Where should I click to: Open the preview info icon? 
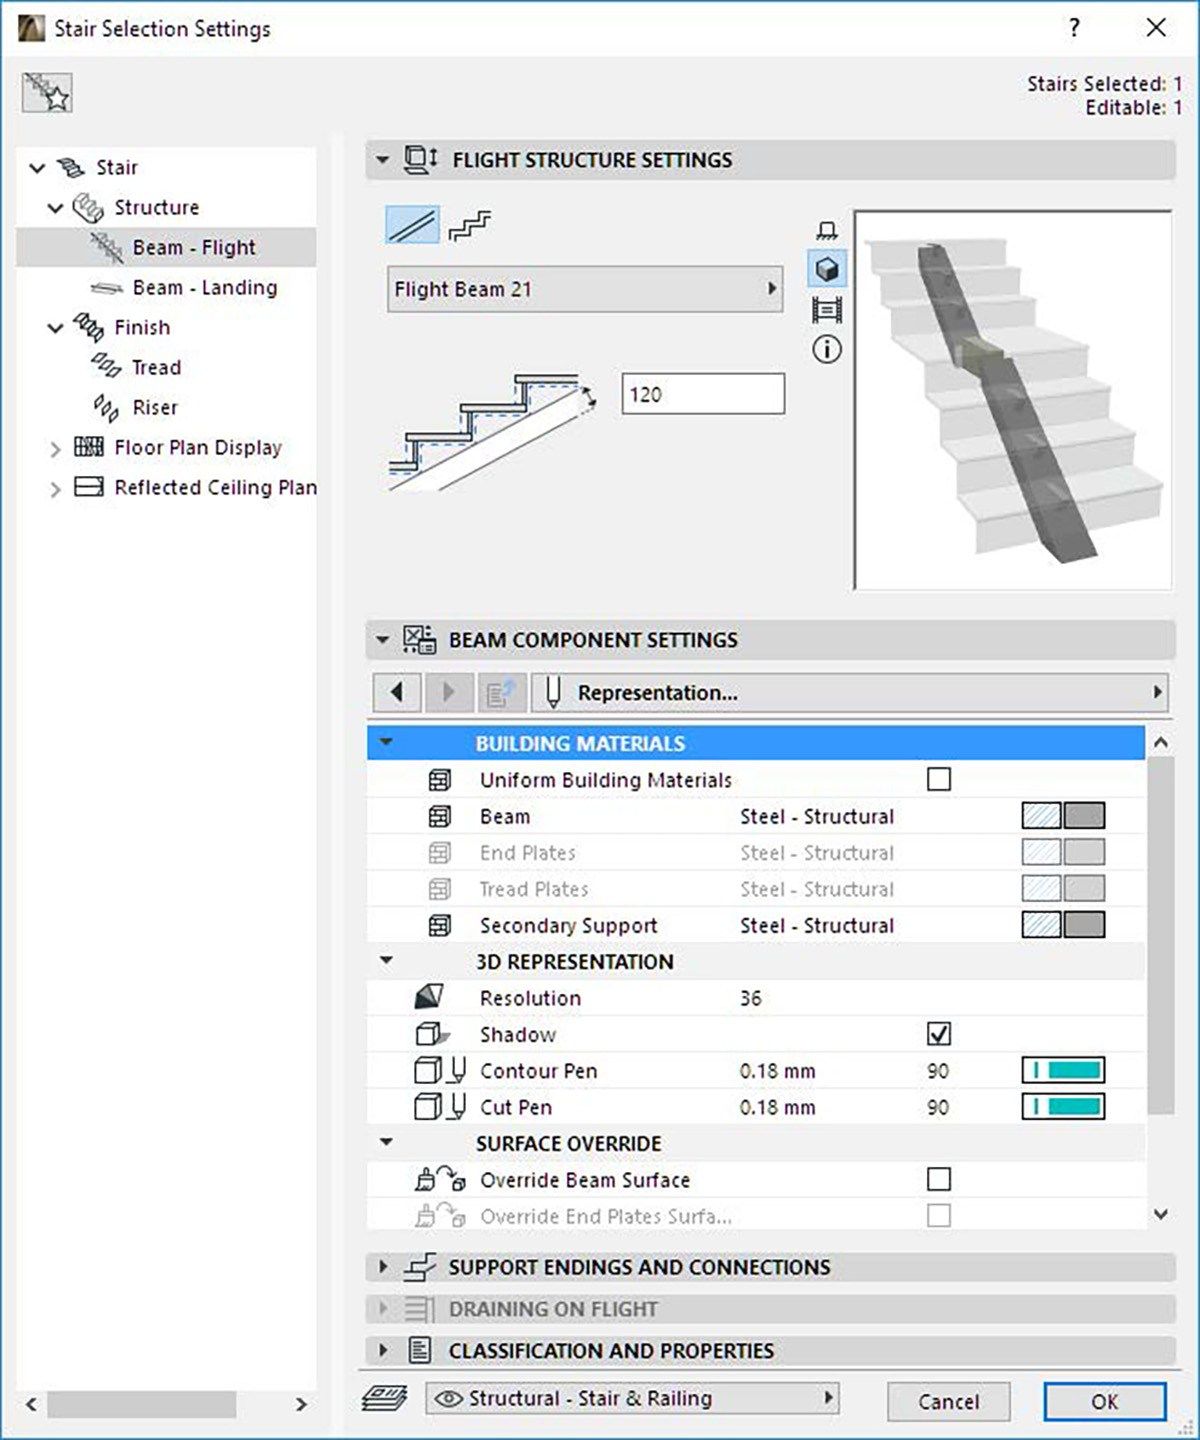(827, 349)
